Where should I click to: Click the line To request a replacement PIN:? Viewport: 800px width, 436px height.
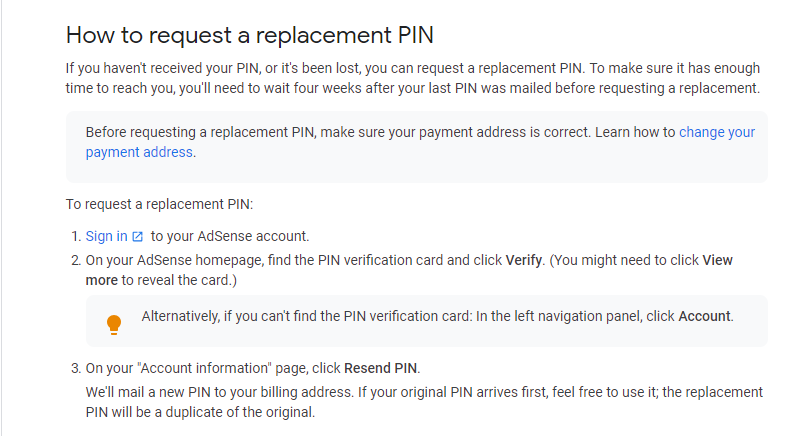click(x=160, y=204)
